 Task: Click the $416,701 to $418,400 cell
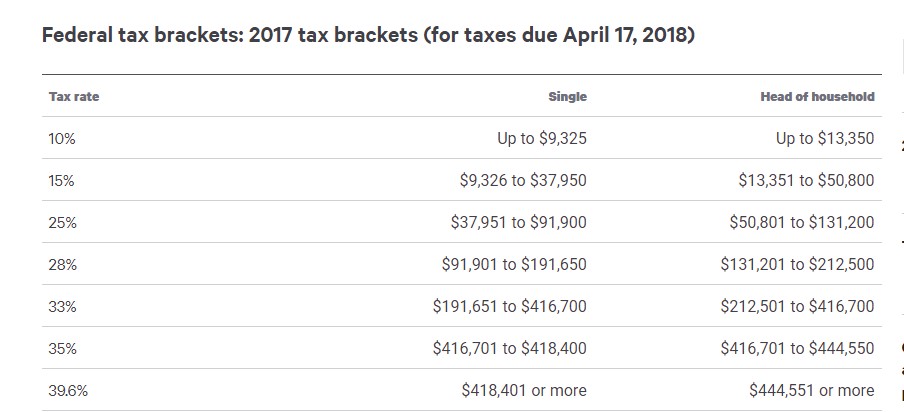click(x=510, y=349)
